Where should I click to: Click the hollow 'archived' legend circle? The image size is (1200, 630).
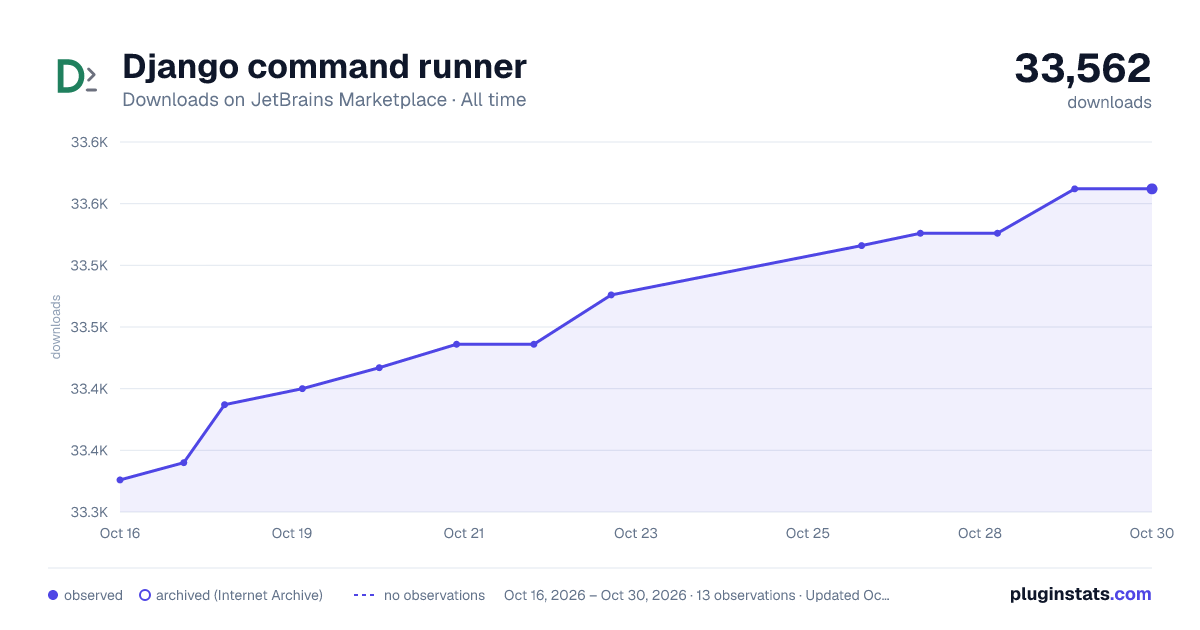[x=145, y=595]
